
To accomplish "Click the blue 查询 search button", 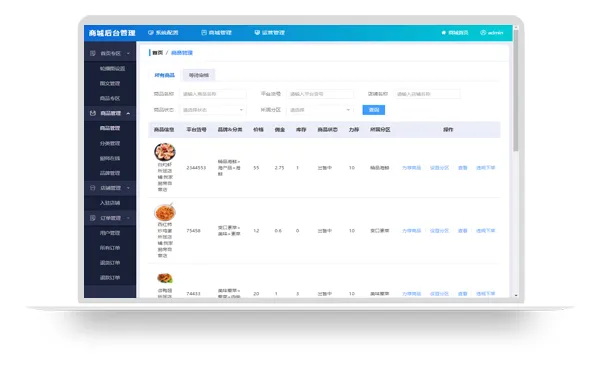I will point(373,110).
